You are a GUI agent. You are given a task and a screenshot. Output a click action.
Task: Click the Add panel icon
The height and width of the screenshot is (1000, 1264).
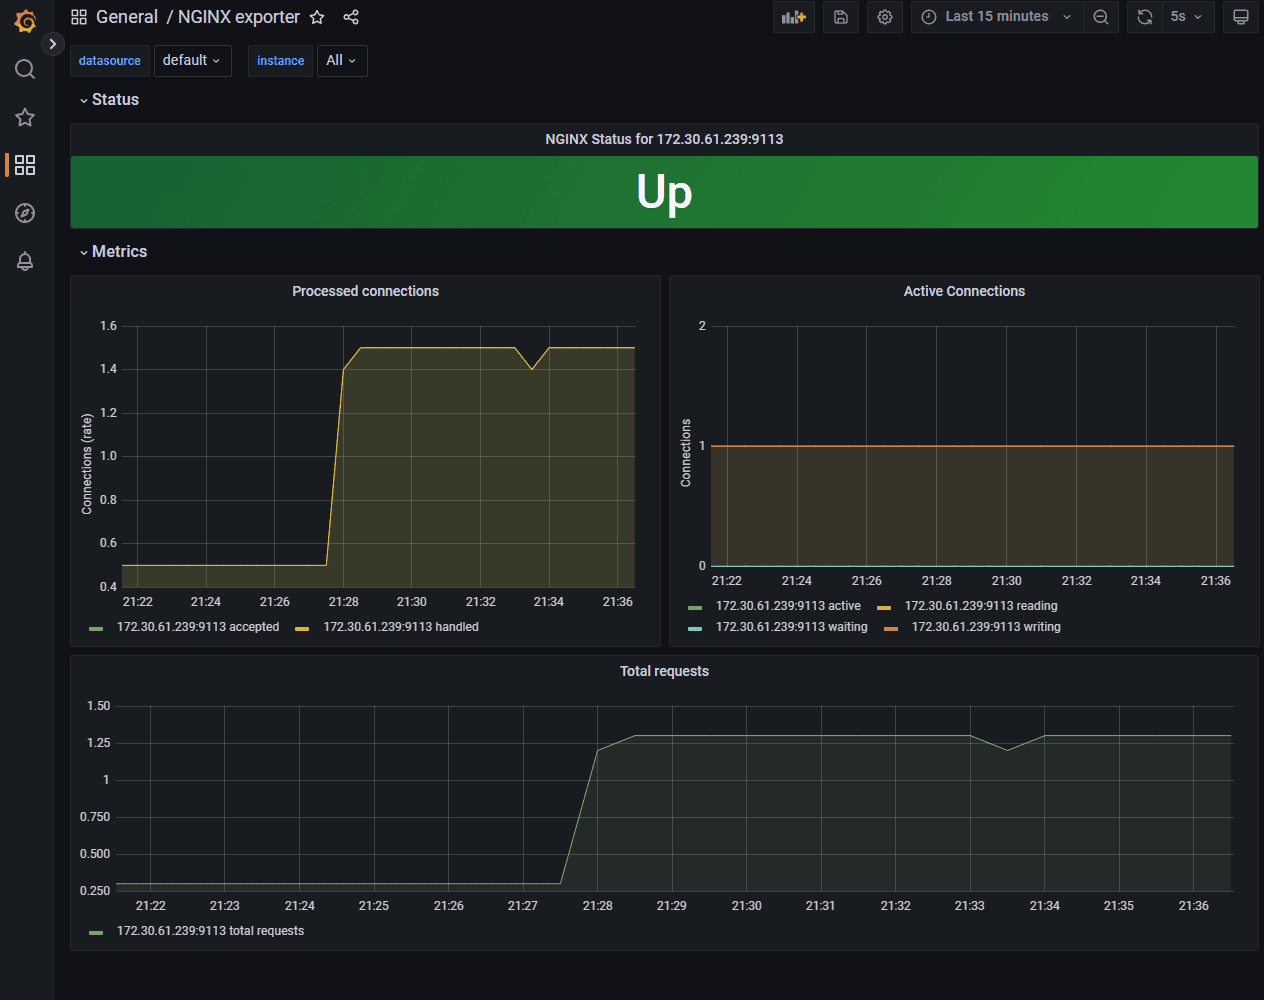(793, 17)
